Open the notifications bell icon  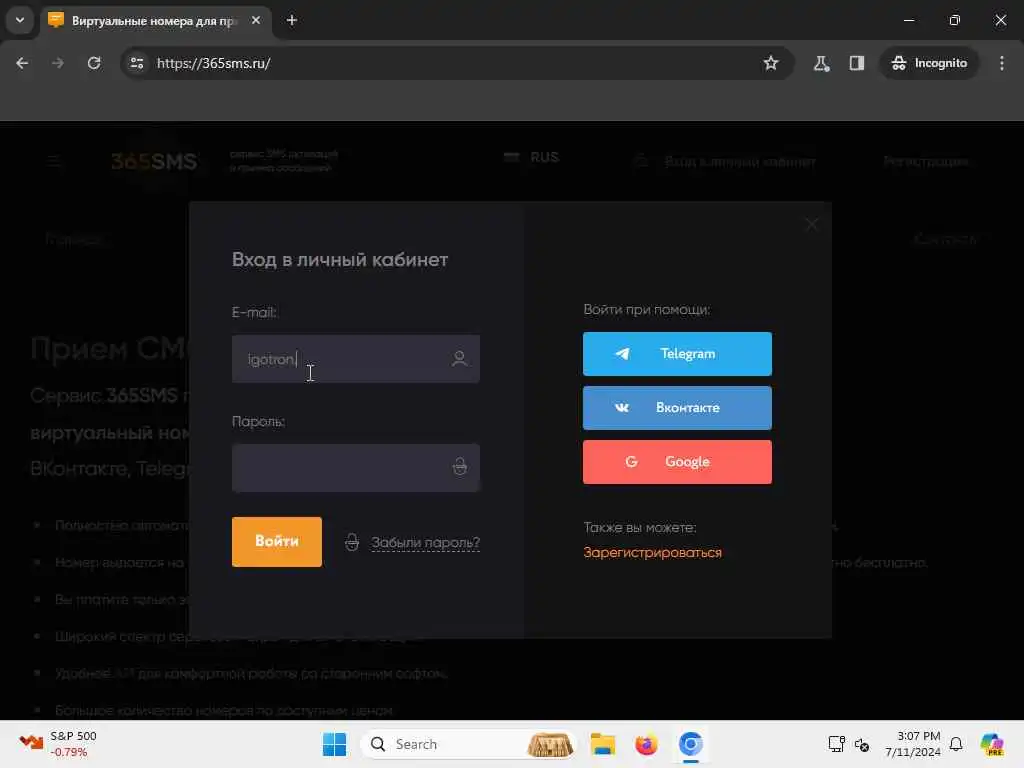[956, 744]
